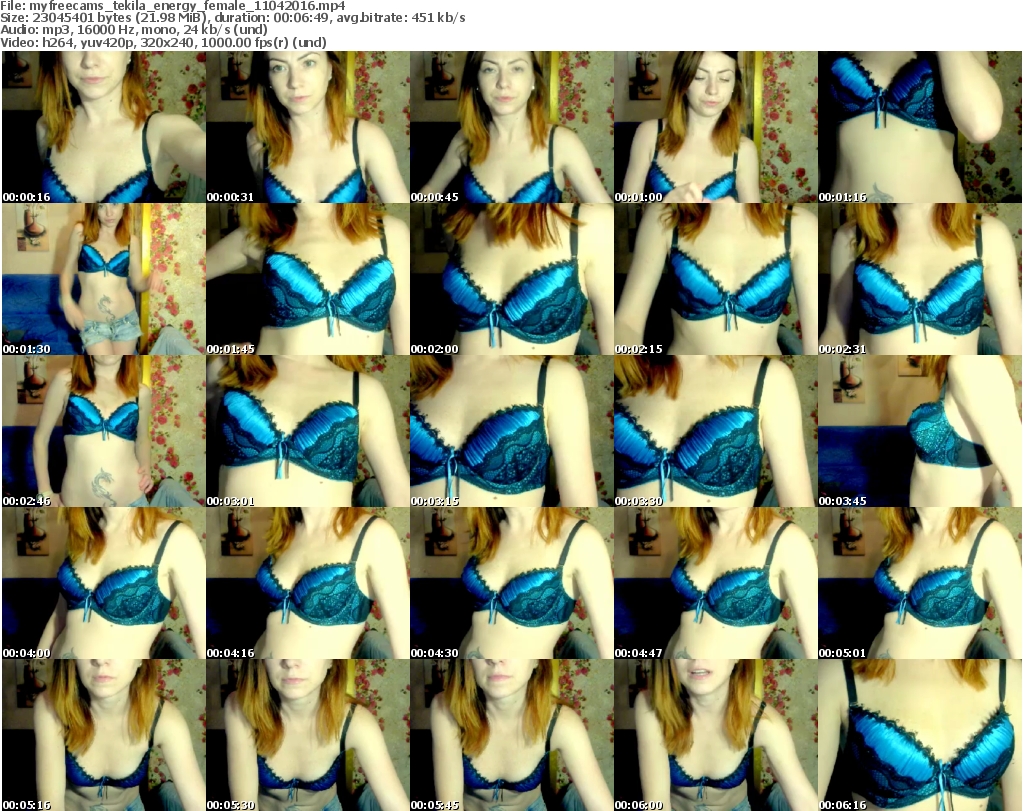Select the thumbnail frame stamped 00:06:16
Image resolution: width=1024 pixels, height=811 pixels.
click(x=920, y=735)
